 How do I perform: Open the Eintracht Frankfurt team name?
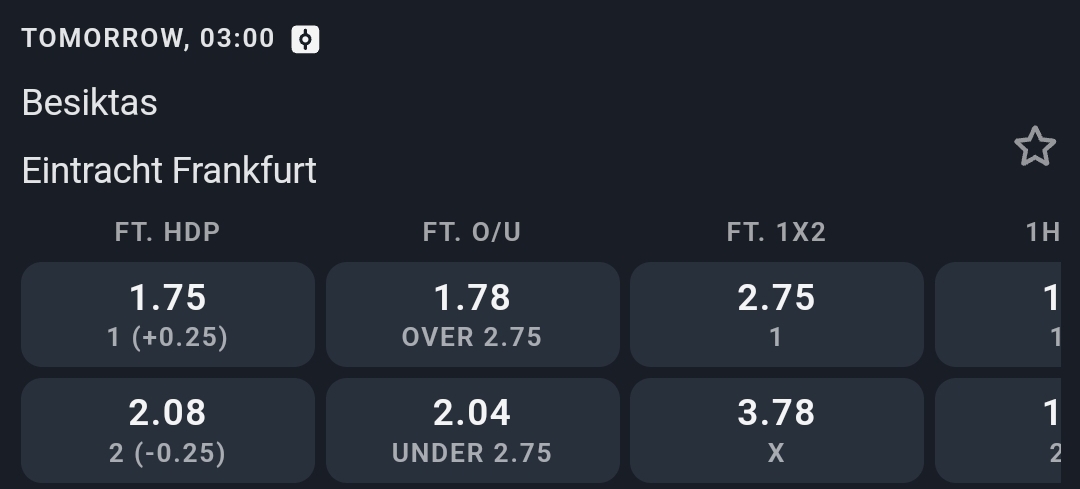click(169, 170)
